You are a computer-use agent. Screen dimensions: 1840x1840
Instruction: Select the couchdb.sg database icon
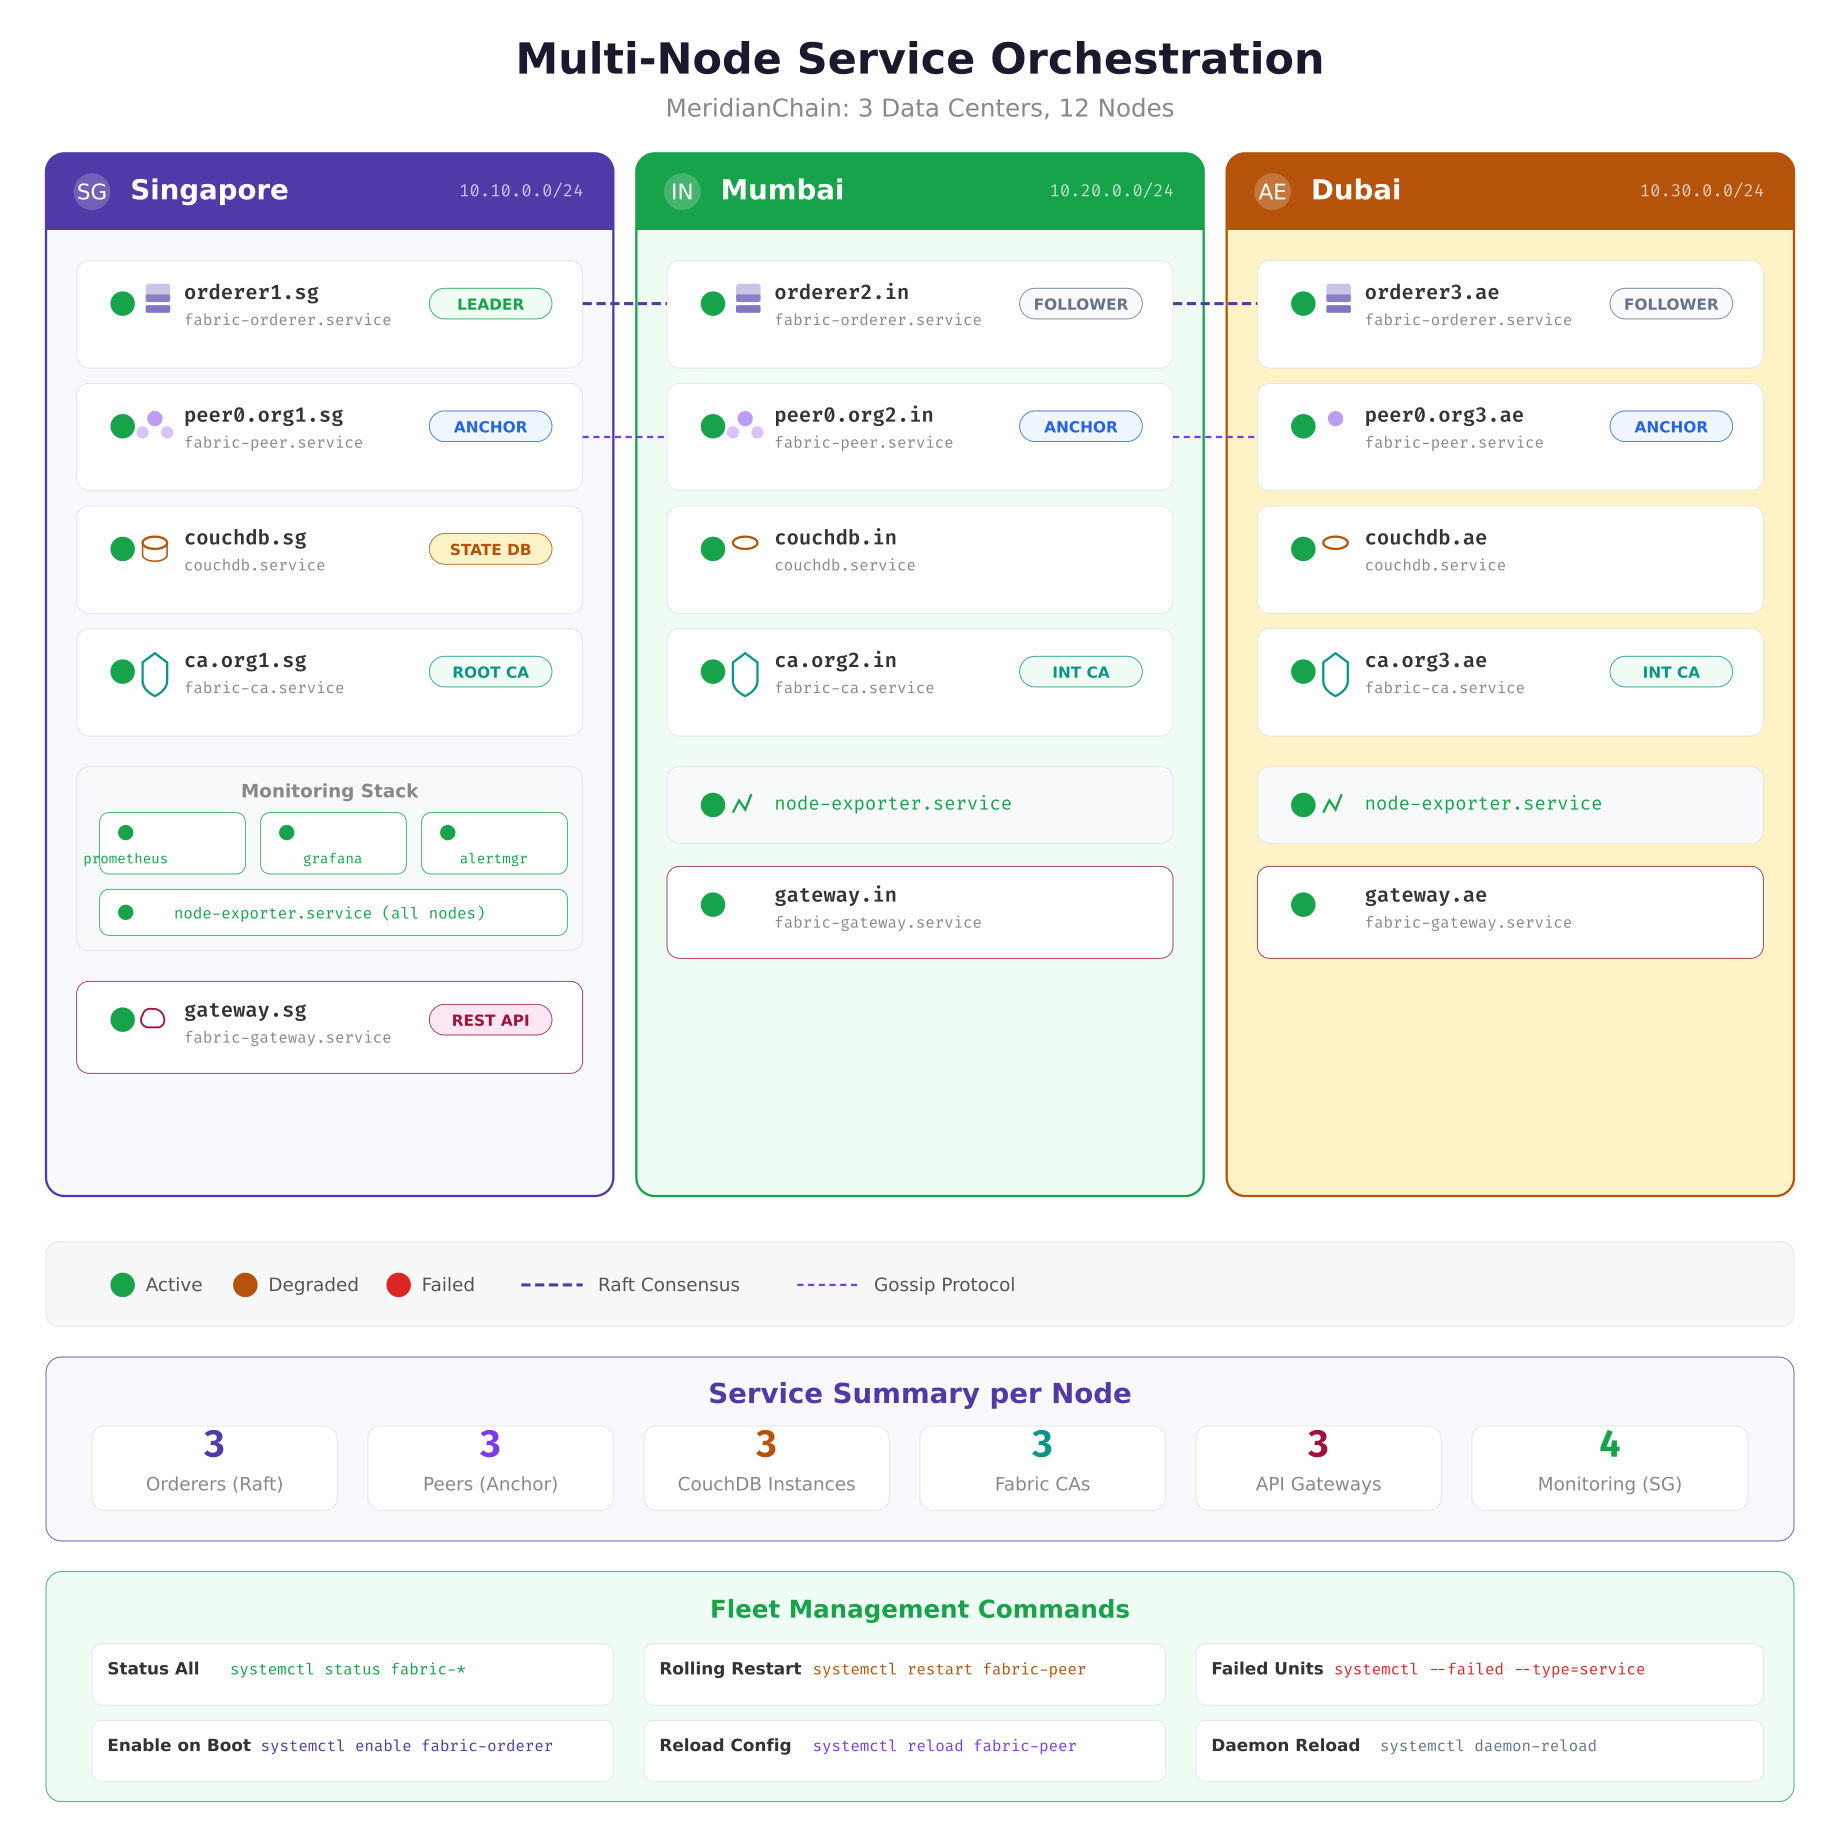(154, 548)
